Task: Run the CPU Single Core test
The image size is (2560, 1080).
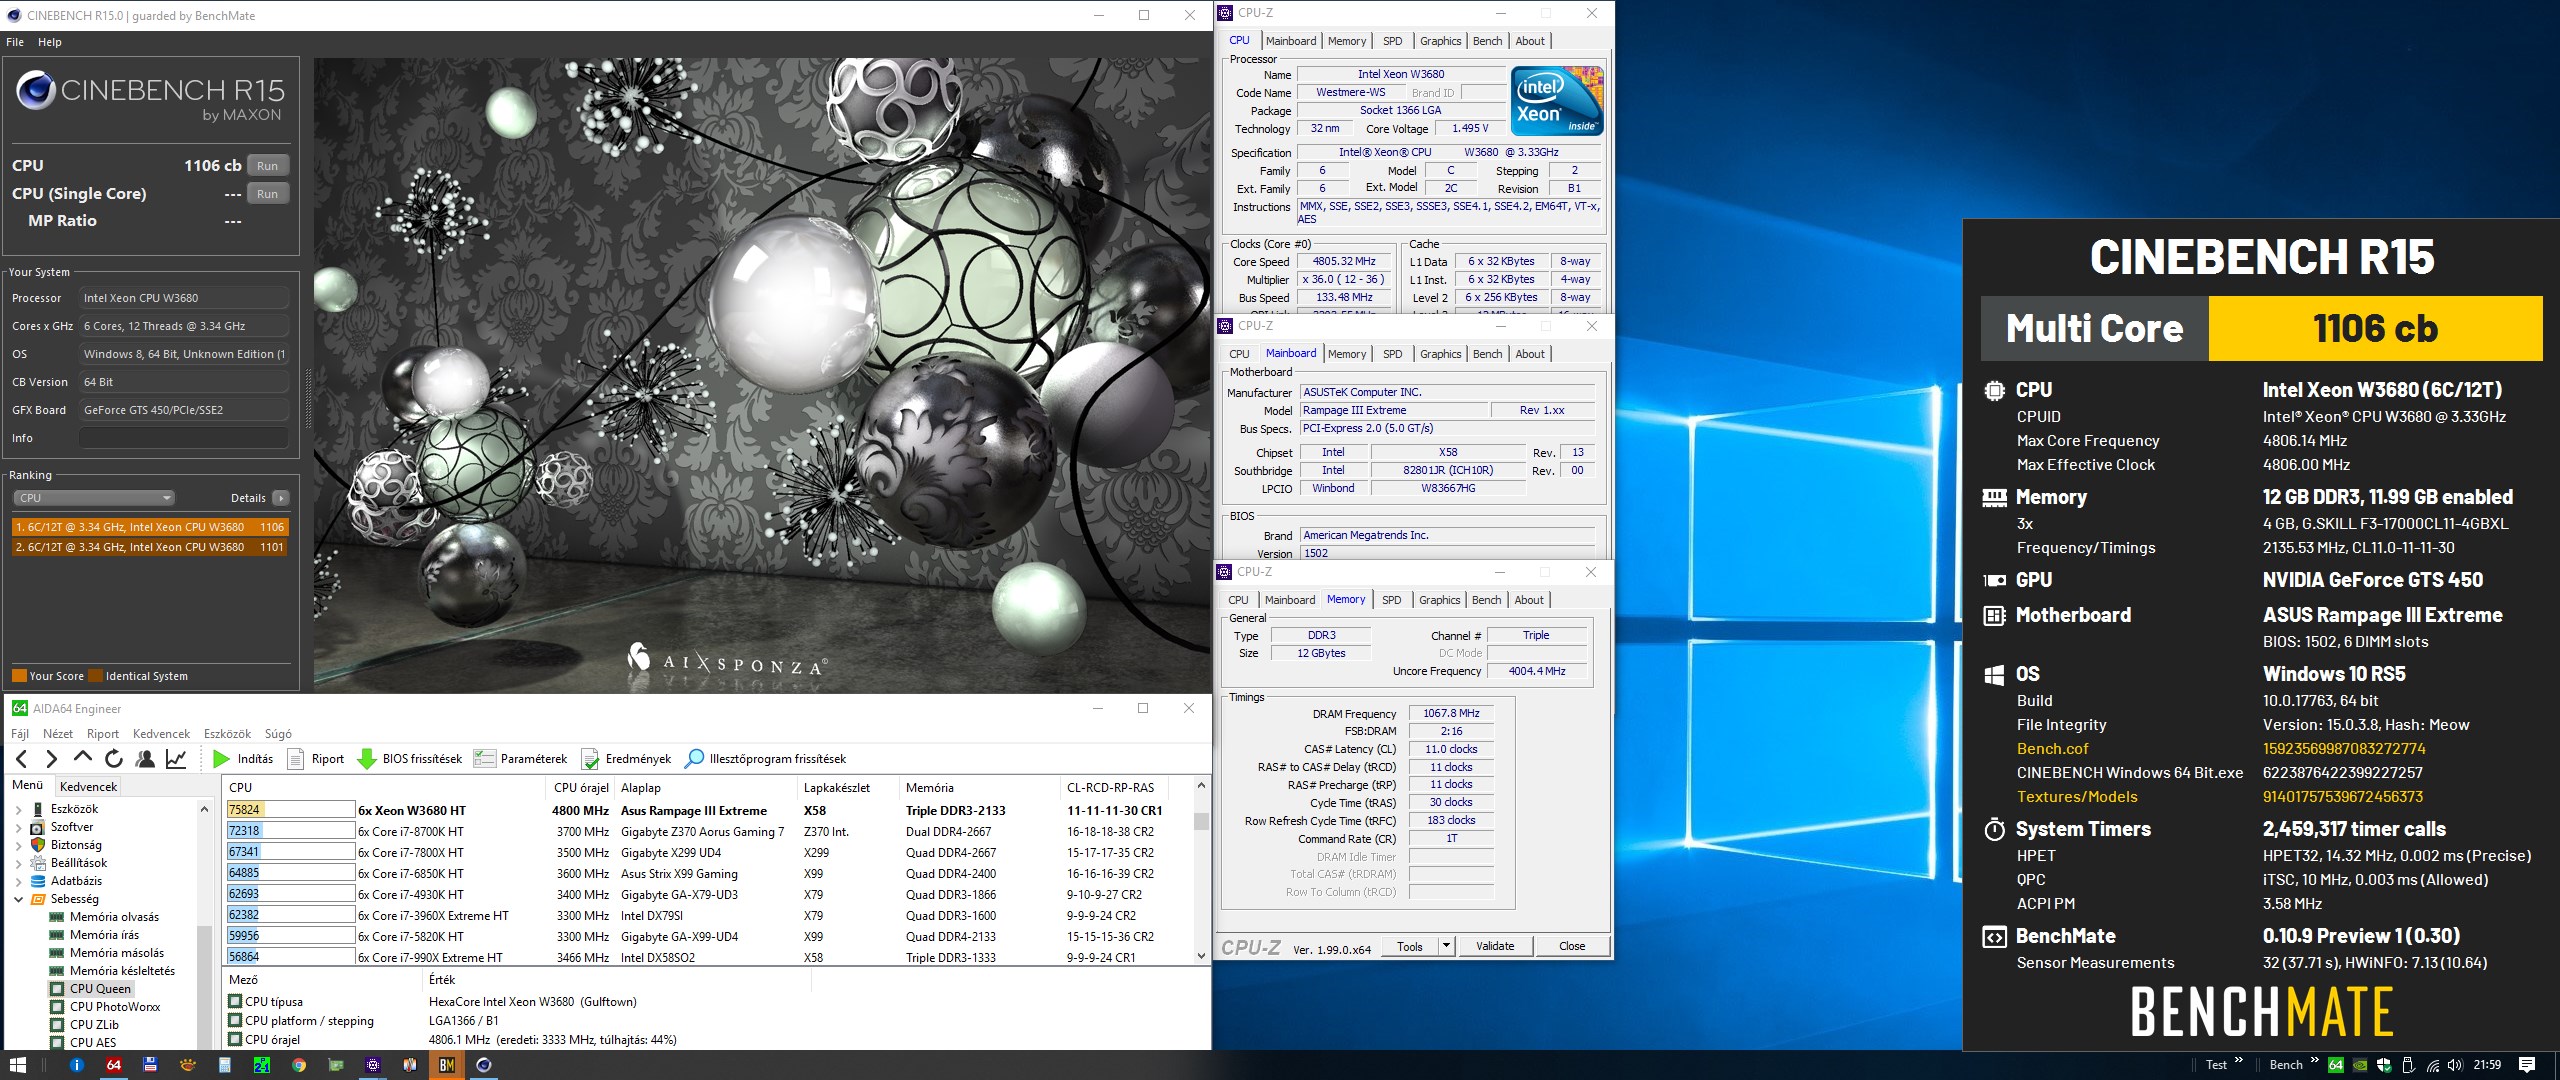Action: pos(267,194)
